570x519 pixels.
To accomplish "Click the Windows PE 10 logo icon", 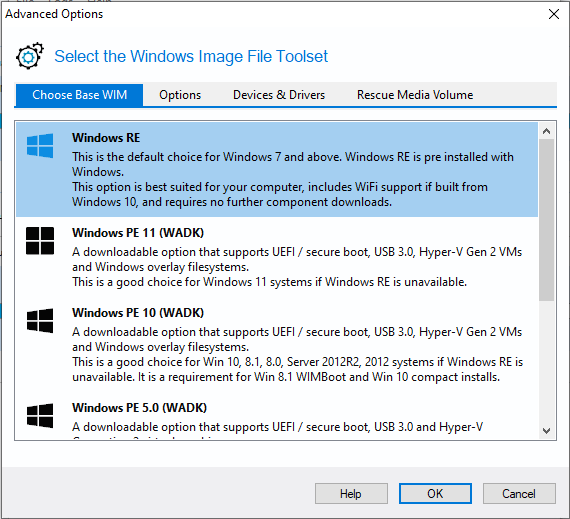I will coord(40,321).
